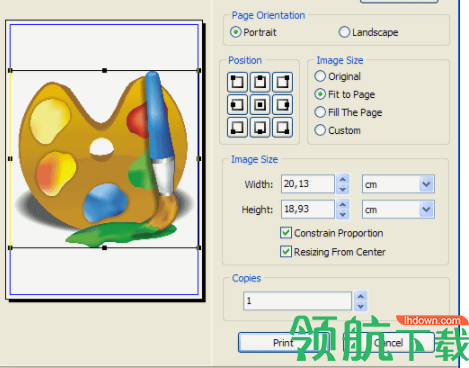Align image to middle-right position
The height and width of the screenshot is (368, 469).
(x=283, y=105)
